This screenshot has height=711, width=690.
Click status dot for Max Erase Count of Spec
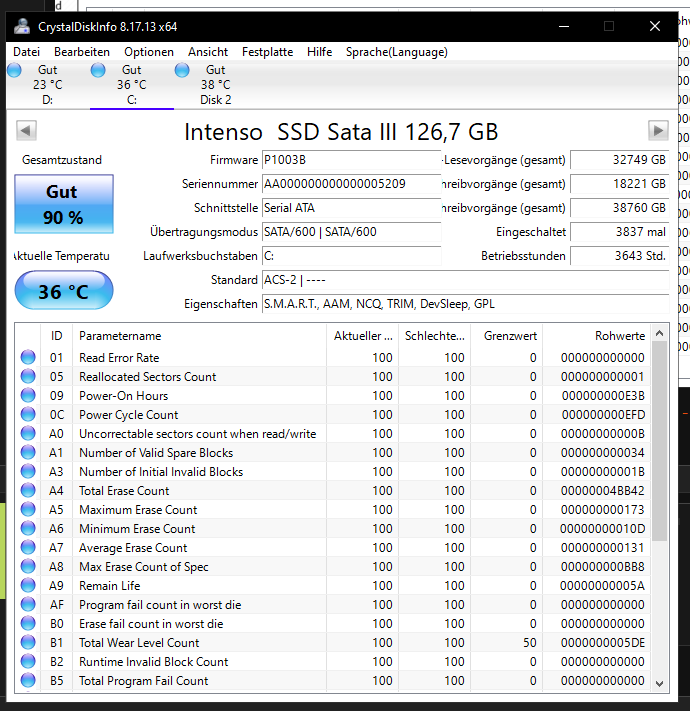(28, 566)
